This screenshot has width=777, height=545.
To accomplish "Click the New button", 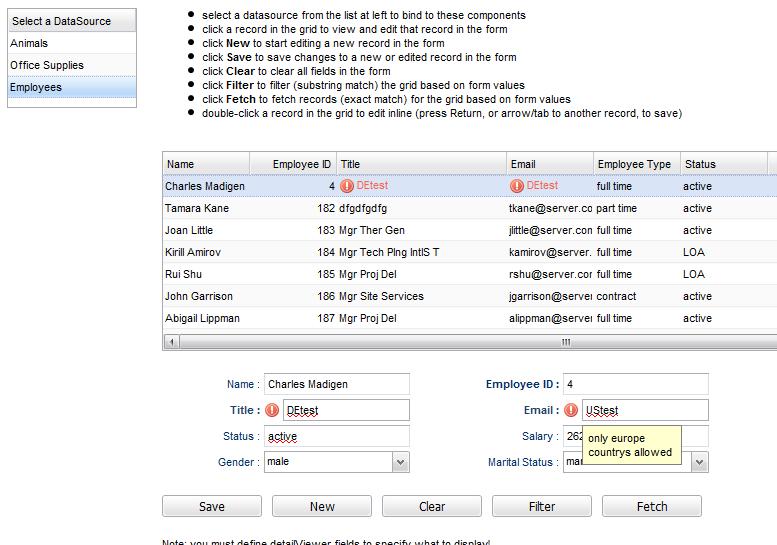I will tap(322, 506).
